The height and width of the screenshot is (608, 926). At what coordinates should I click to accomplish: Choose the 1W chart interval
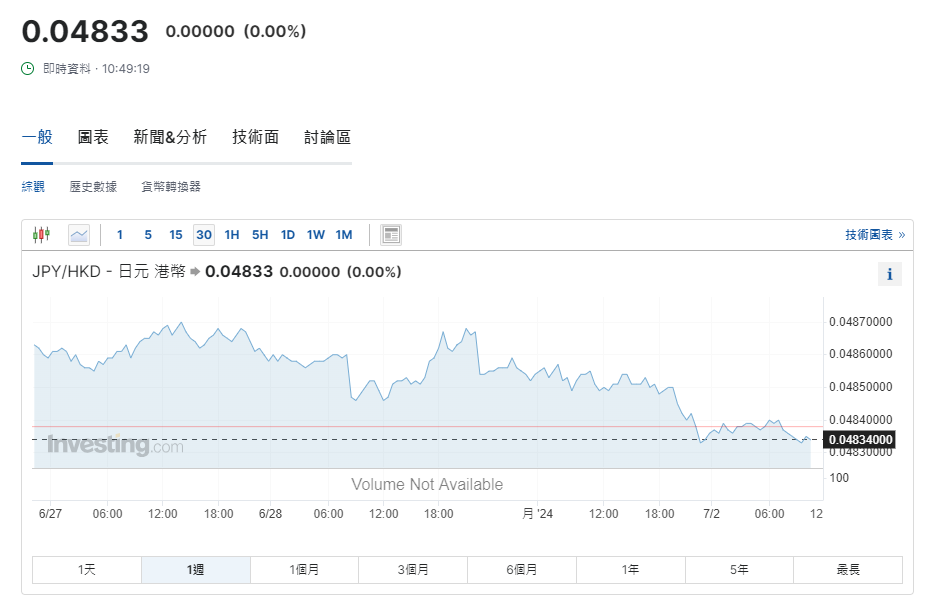pyautogui.click(x=316, y=235)
